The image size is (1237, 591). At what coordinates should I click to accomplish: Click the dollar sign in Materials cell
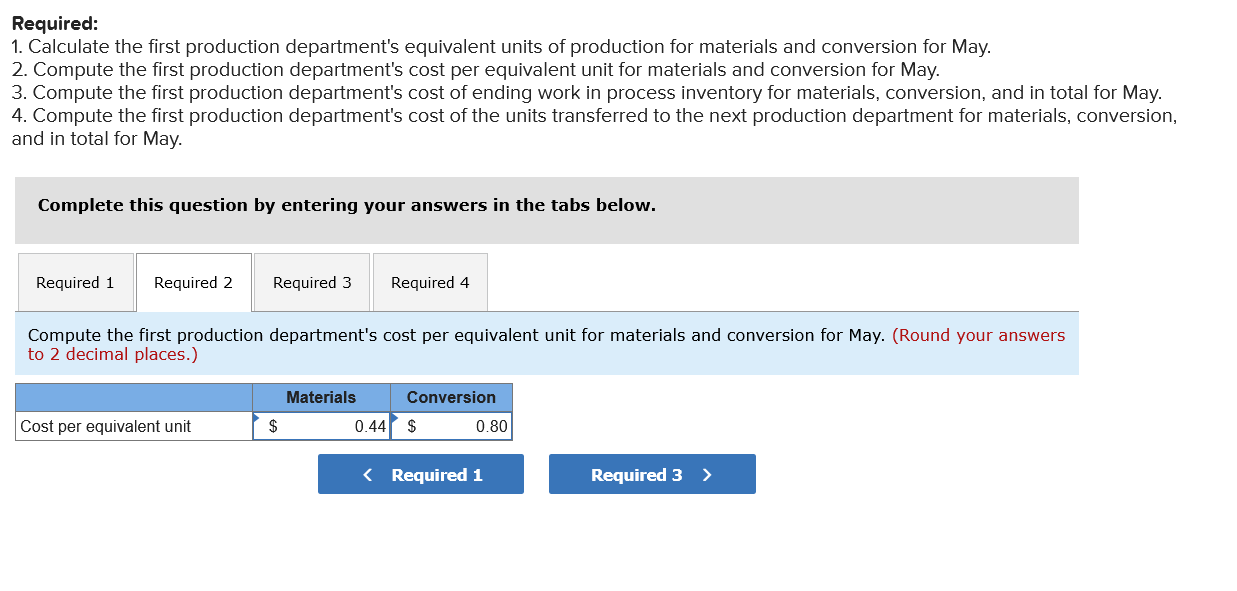[273, 427]
